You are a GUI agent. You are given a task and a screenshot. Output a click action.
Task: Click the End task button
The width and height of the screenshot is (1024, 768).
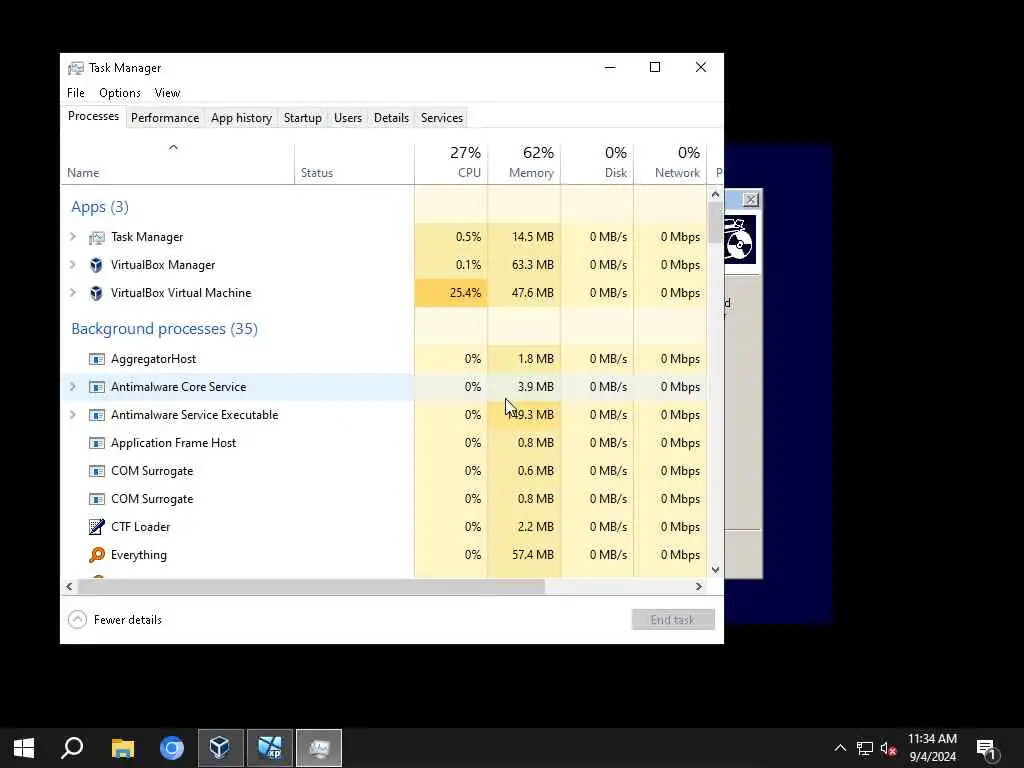673,620
